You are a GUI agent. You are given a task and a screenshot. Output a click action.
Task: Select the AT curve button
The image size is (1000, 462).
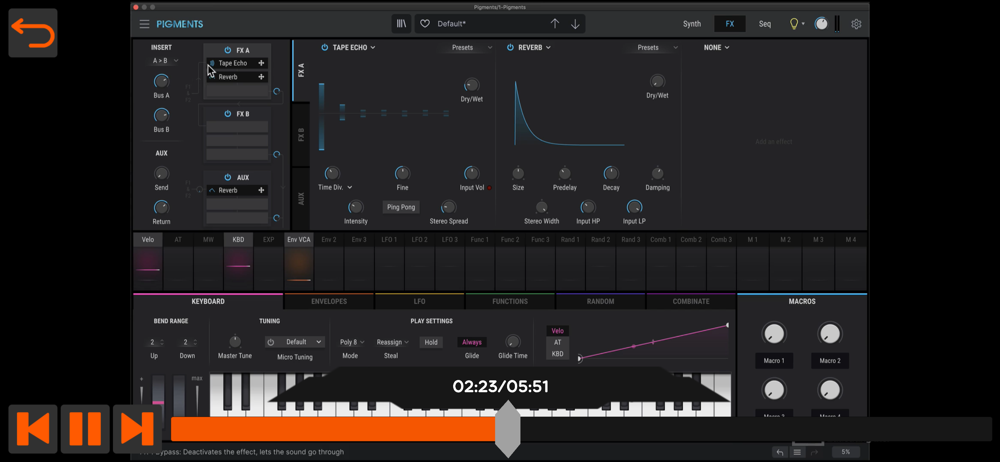click(x=557, y=342)
